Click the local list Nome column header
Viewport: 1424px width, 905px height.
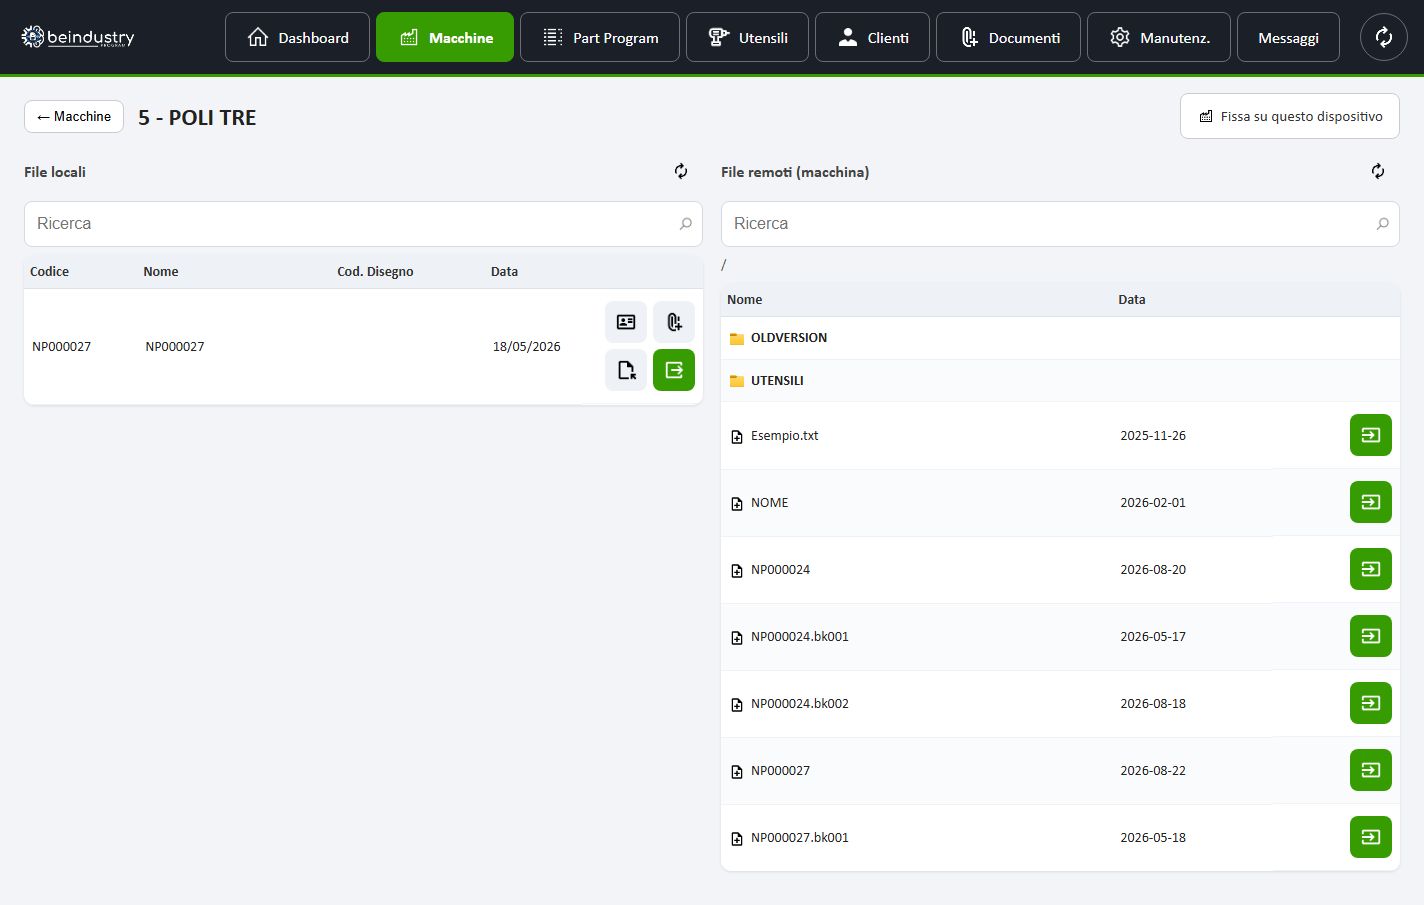click(x=161, y=272)
